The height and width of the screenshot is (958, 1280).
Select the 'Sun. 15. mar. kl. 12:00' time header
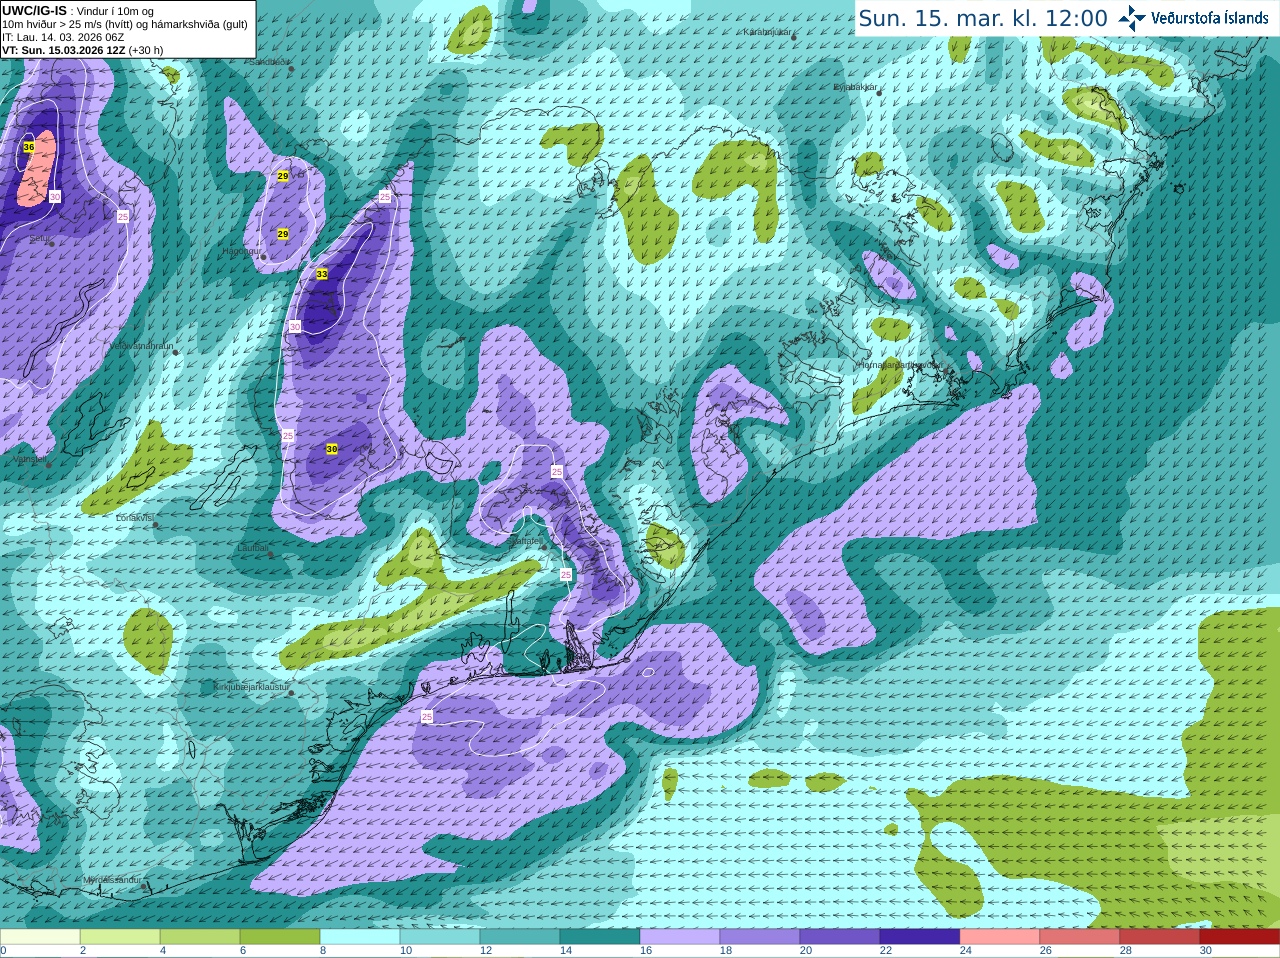click(x=983, y=18)
